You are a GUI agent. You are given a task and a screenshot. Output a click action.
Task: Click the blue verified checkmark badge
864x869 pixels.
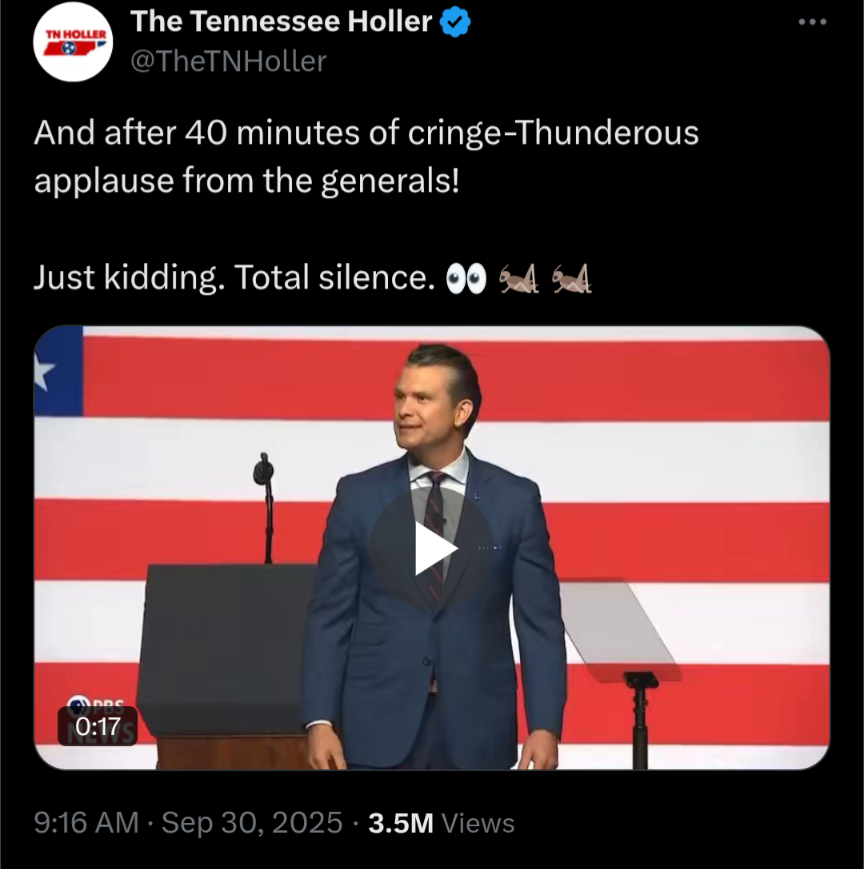coord(455,22)
